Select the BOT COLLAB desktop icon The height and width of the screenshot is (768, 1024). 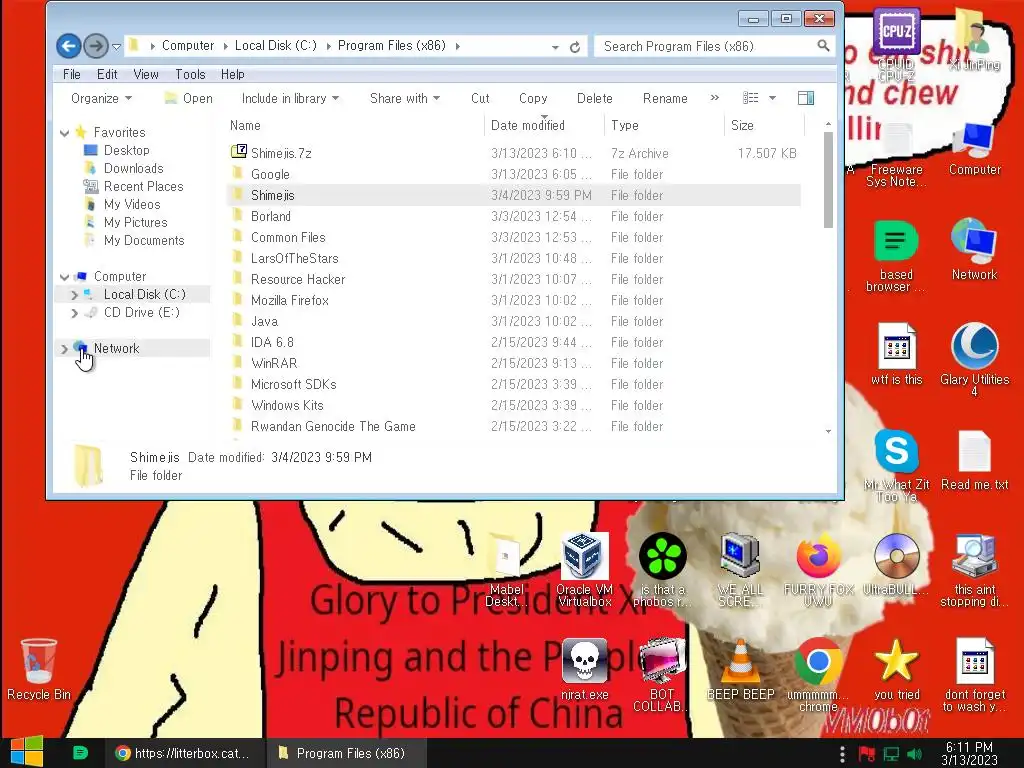point(661,675)
